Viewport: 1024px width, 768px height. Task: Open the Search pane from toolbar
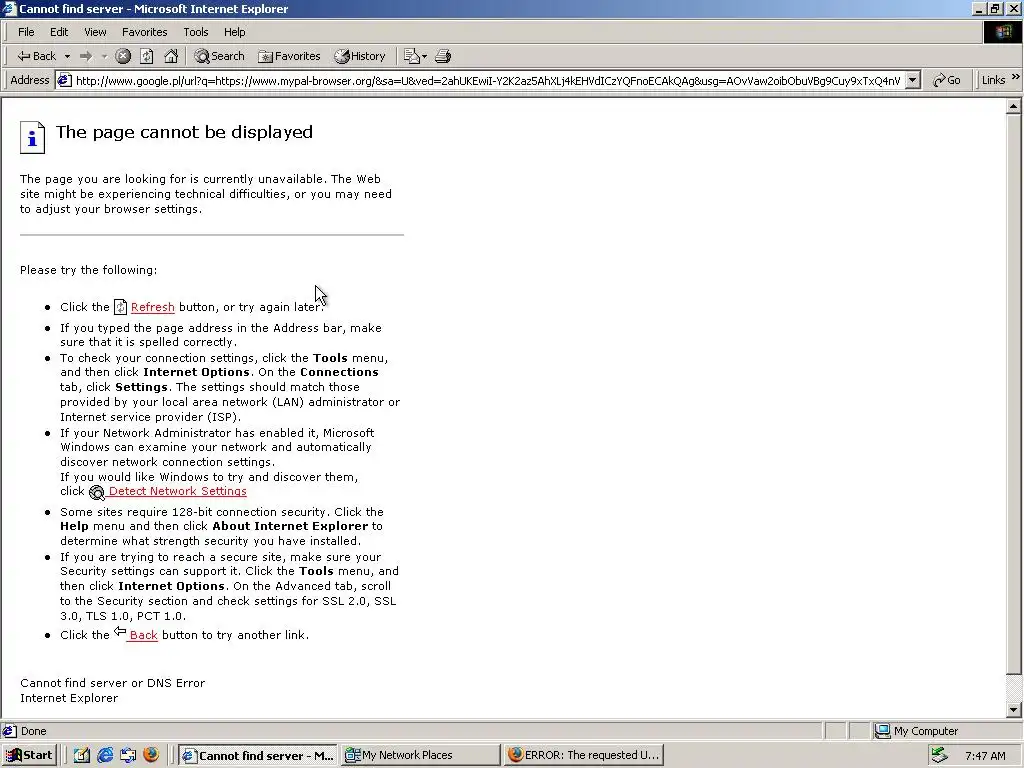tap(219, 56)
